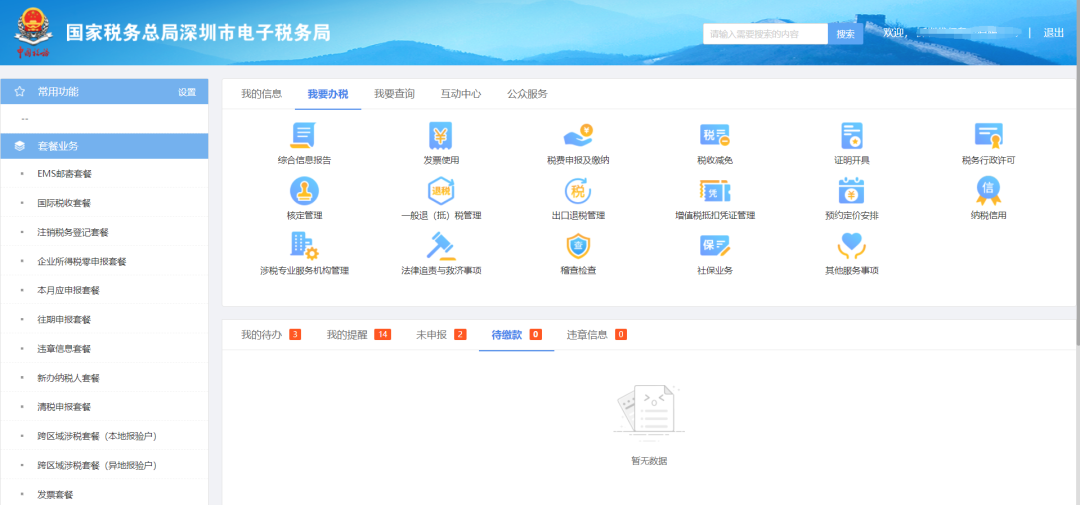The width and height of the screenshot is (1080, 505).
Task: Open the 涉税专业服务机构管理 icon
Action: tap(304, 245)
